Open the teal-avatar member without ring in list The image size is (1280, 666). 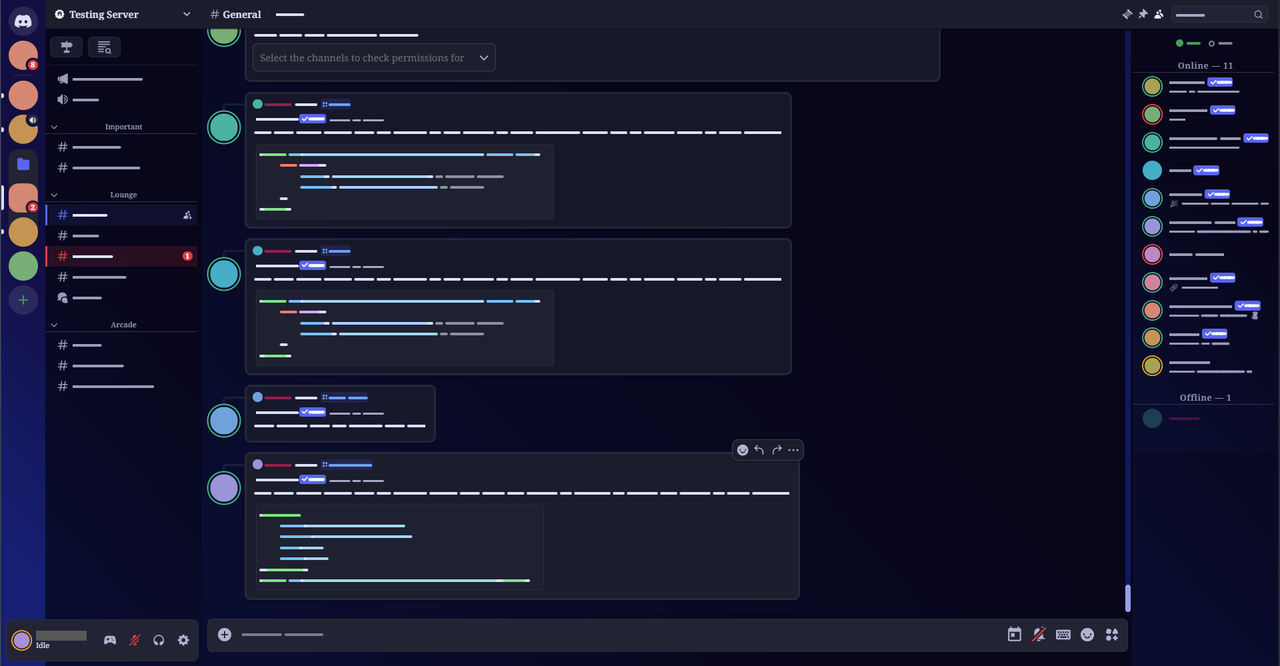1205,170
